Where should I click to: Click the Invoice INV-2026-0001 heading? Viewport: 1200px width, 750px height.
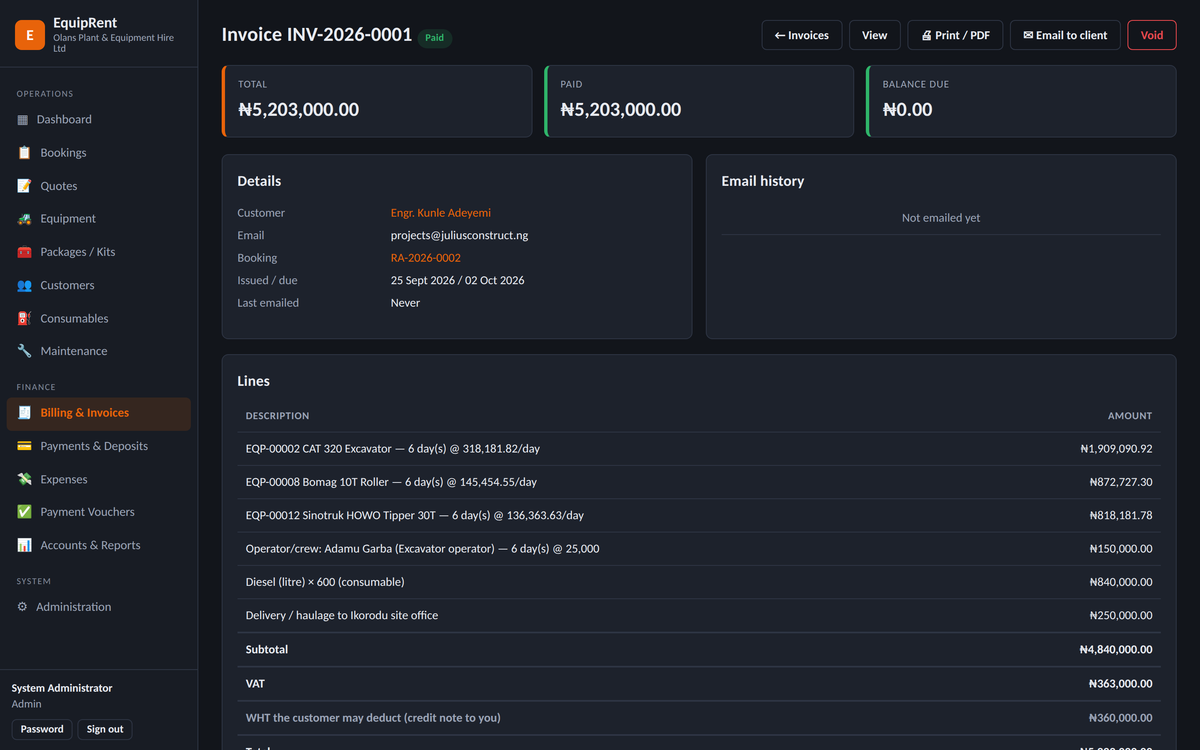[x=317, y=35]
